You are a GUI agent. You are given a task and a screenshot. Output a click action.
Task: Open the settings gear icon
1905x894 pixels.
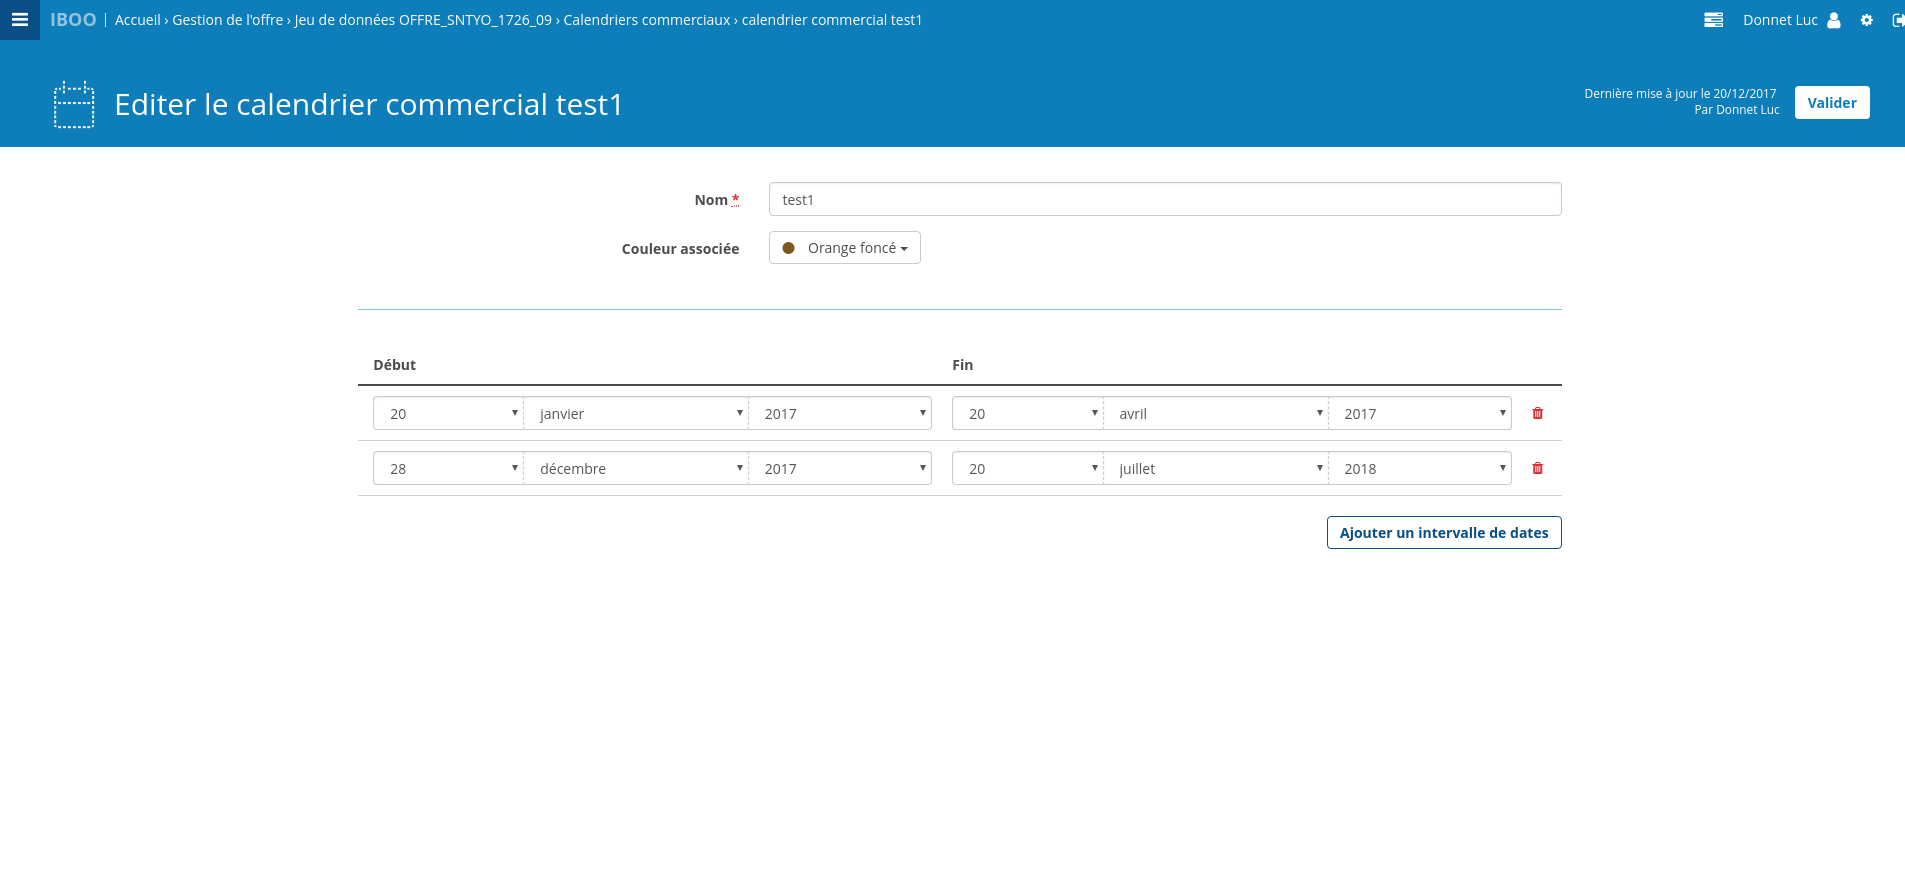click(1866, 20)
